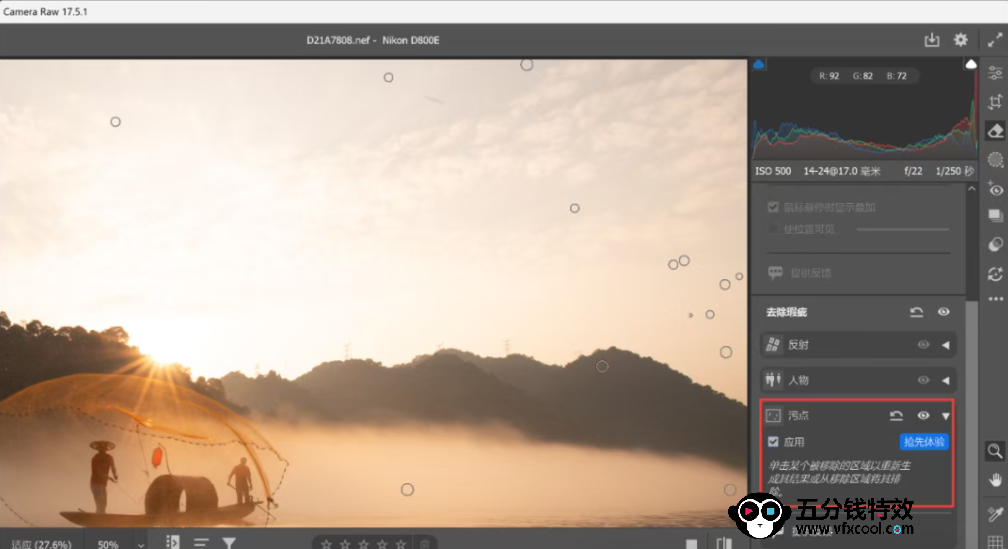Click the filter funnel icon in bottom bar
This screenshot has width=1008, height=549.
229,543
